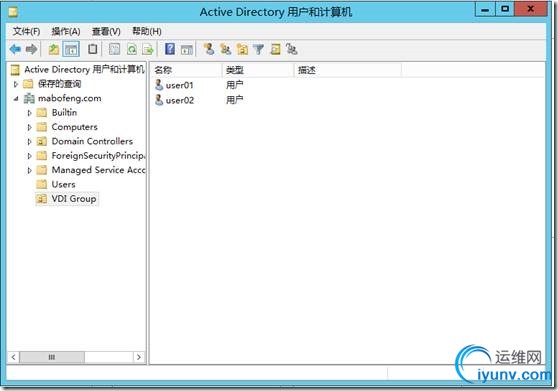This screenshot has width=558, height=391.
Task: Expand the Domain Controllers node
Action: (30, 142)
